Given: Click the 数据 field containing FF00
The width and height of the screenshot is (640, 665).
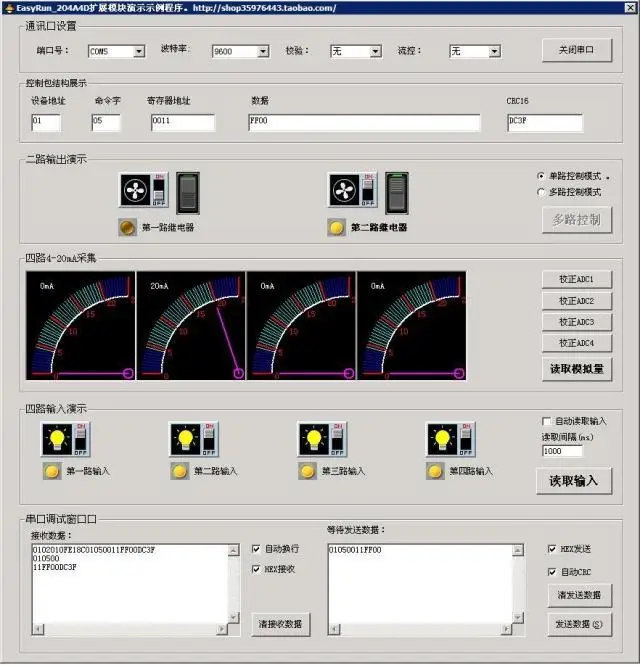Looking at the screenshot, I should click(x=364, y=123).
